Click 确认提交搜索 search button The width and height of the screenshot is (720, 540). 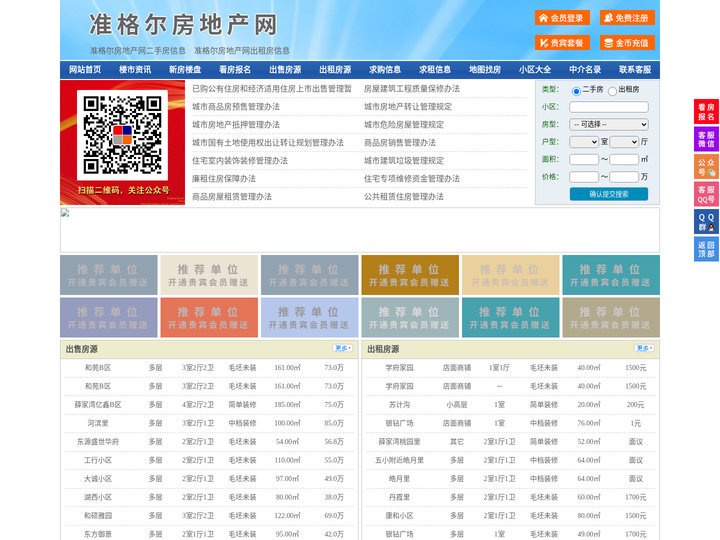tap(609, 194)
